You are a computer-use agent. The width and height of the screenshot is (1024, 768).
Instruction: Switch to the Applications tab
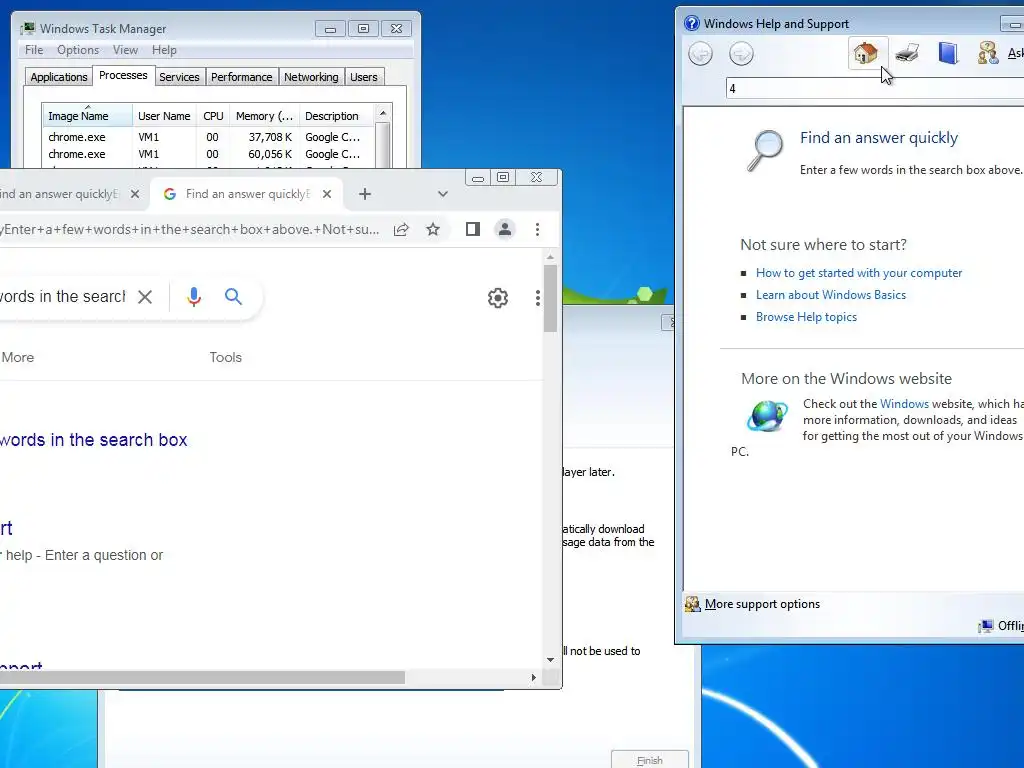tap(59, 77)
